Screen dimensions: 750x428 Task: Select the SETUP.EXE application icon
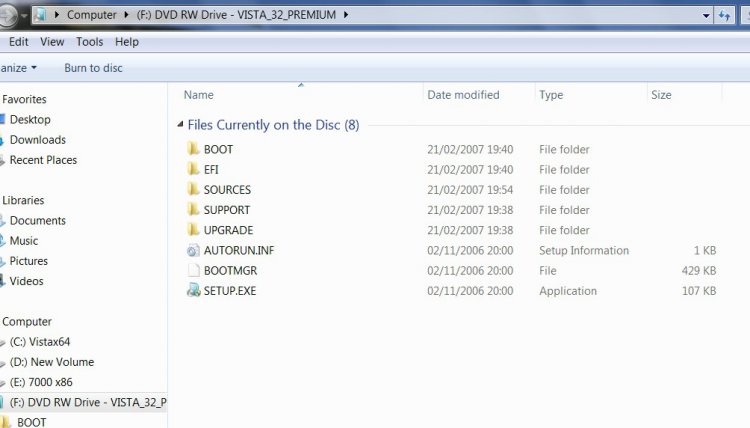click(193, 290)
